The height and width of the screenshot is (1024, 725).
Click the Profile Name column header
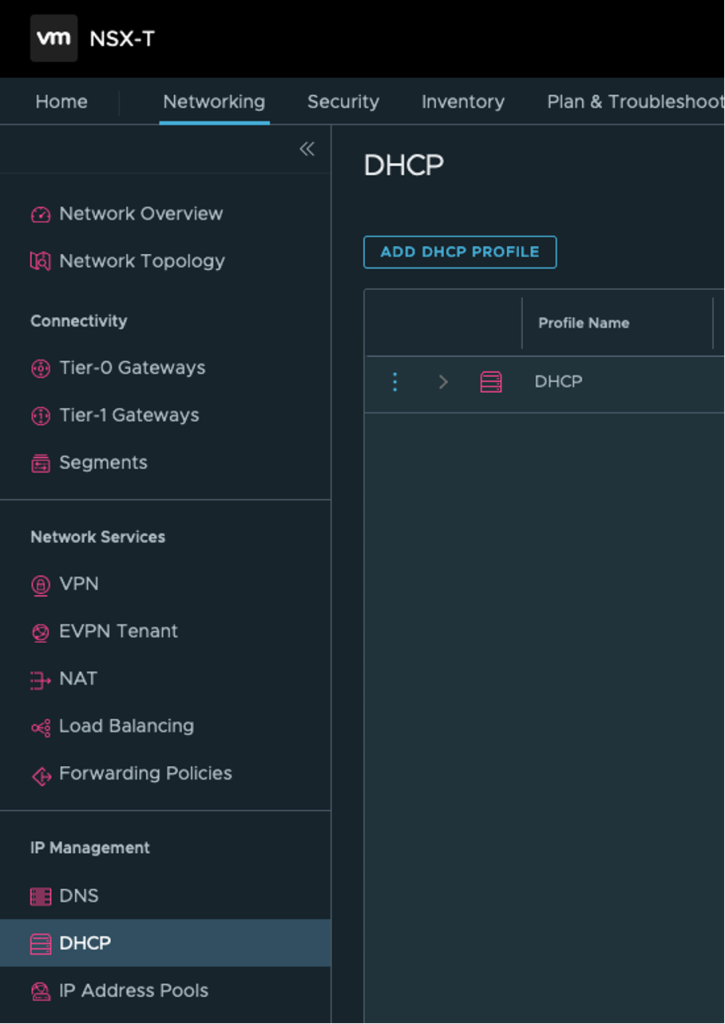click(584, 323)
